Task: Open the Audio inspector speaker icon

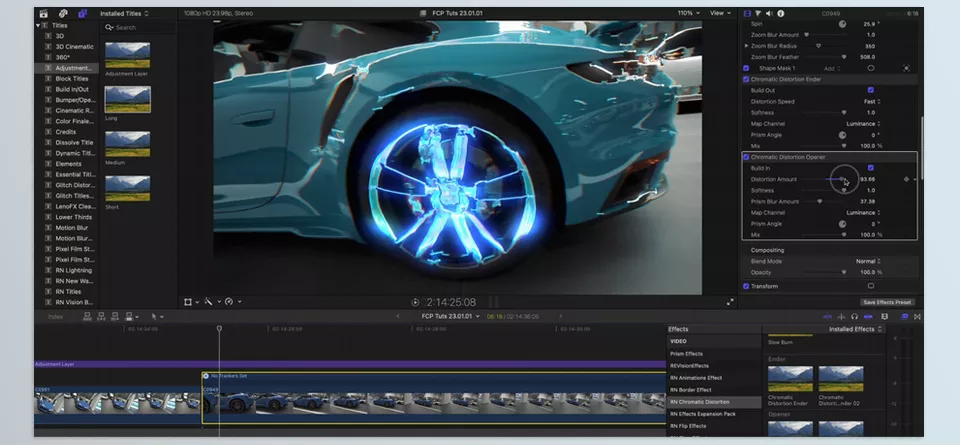Action: pyautogui.click(x=769, y=13)
